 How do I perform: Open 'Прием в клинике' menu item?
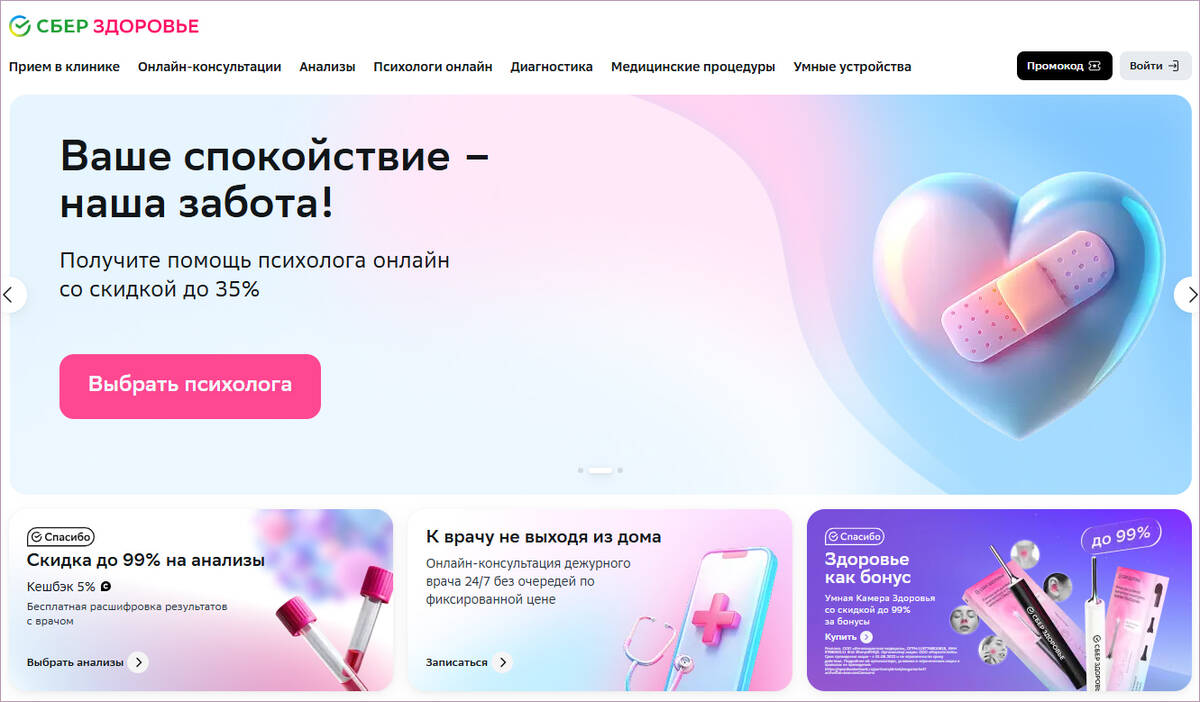coord(64,67)
